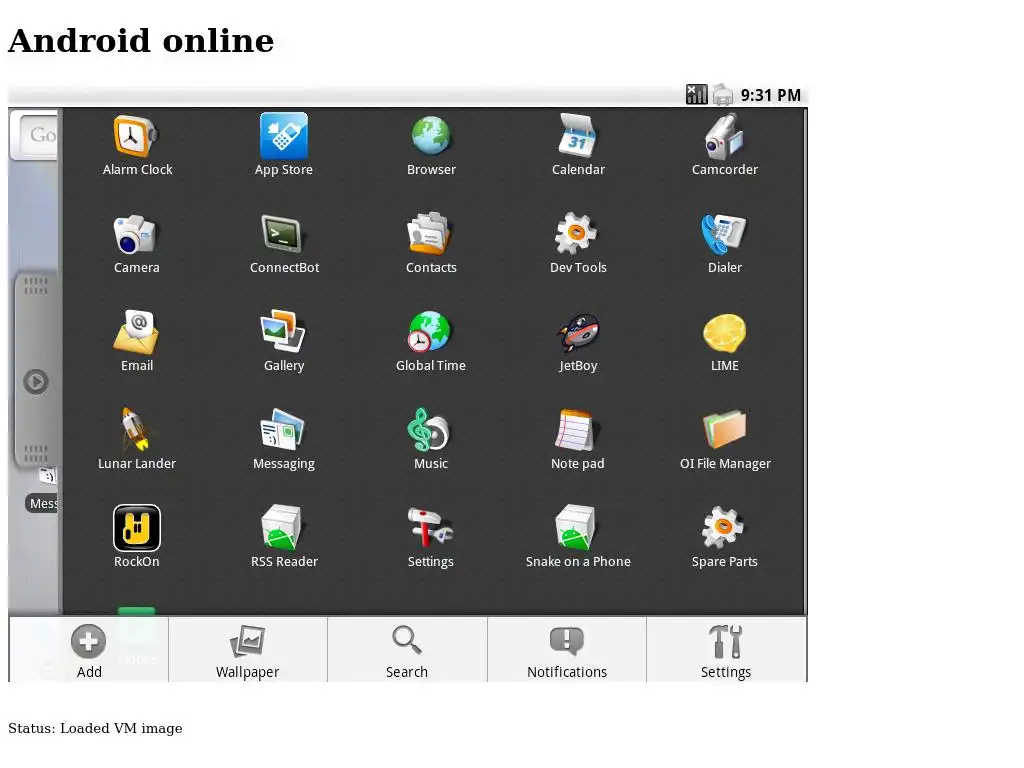Click the signal strength status icon
1024x768 pixels.
tap(696, 95)
